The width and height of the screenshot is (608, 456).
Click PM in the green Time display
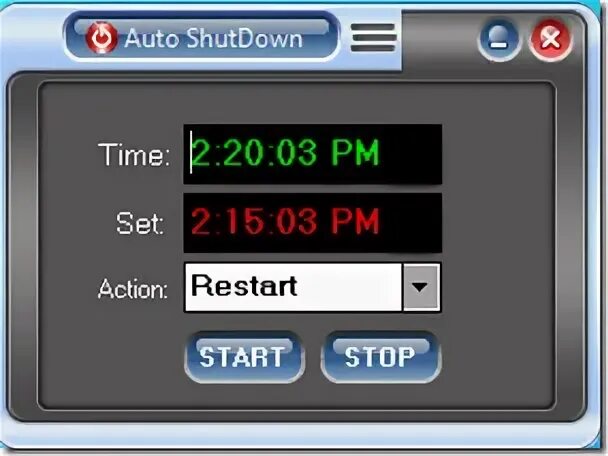[355, 153]
